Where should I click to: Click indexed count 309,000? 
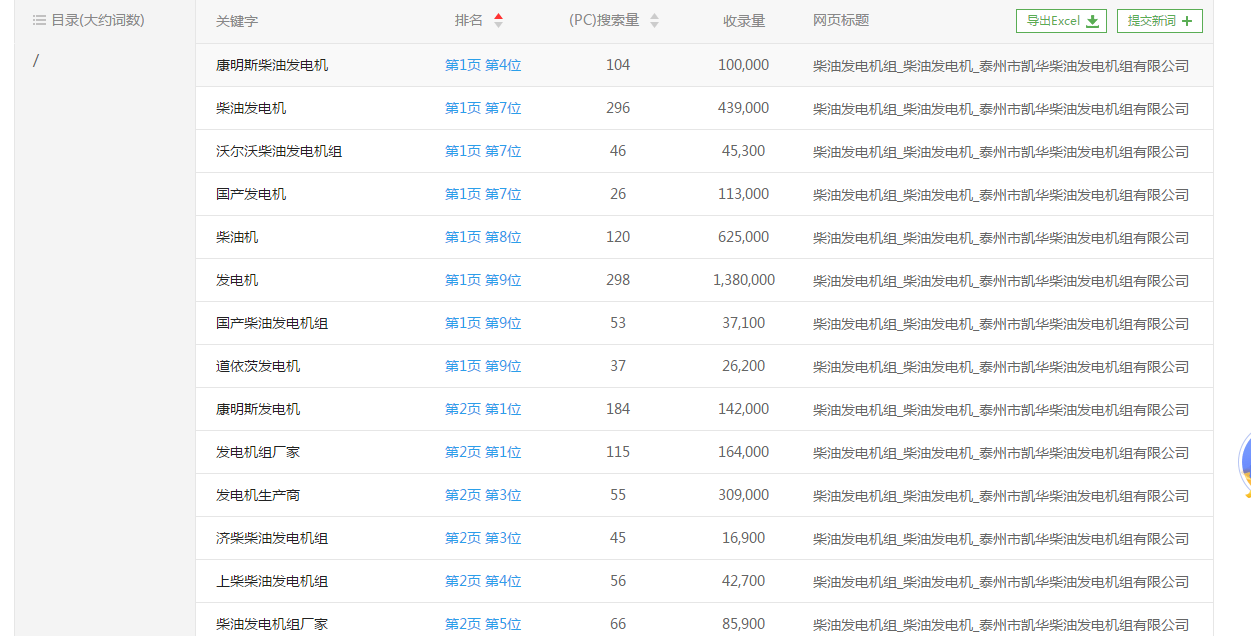[744, 495]
